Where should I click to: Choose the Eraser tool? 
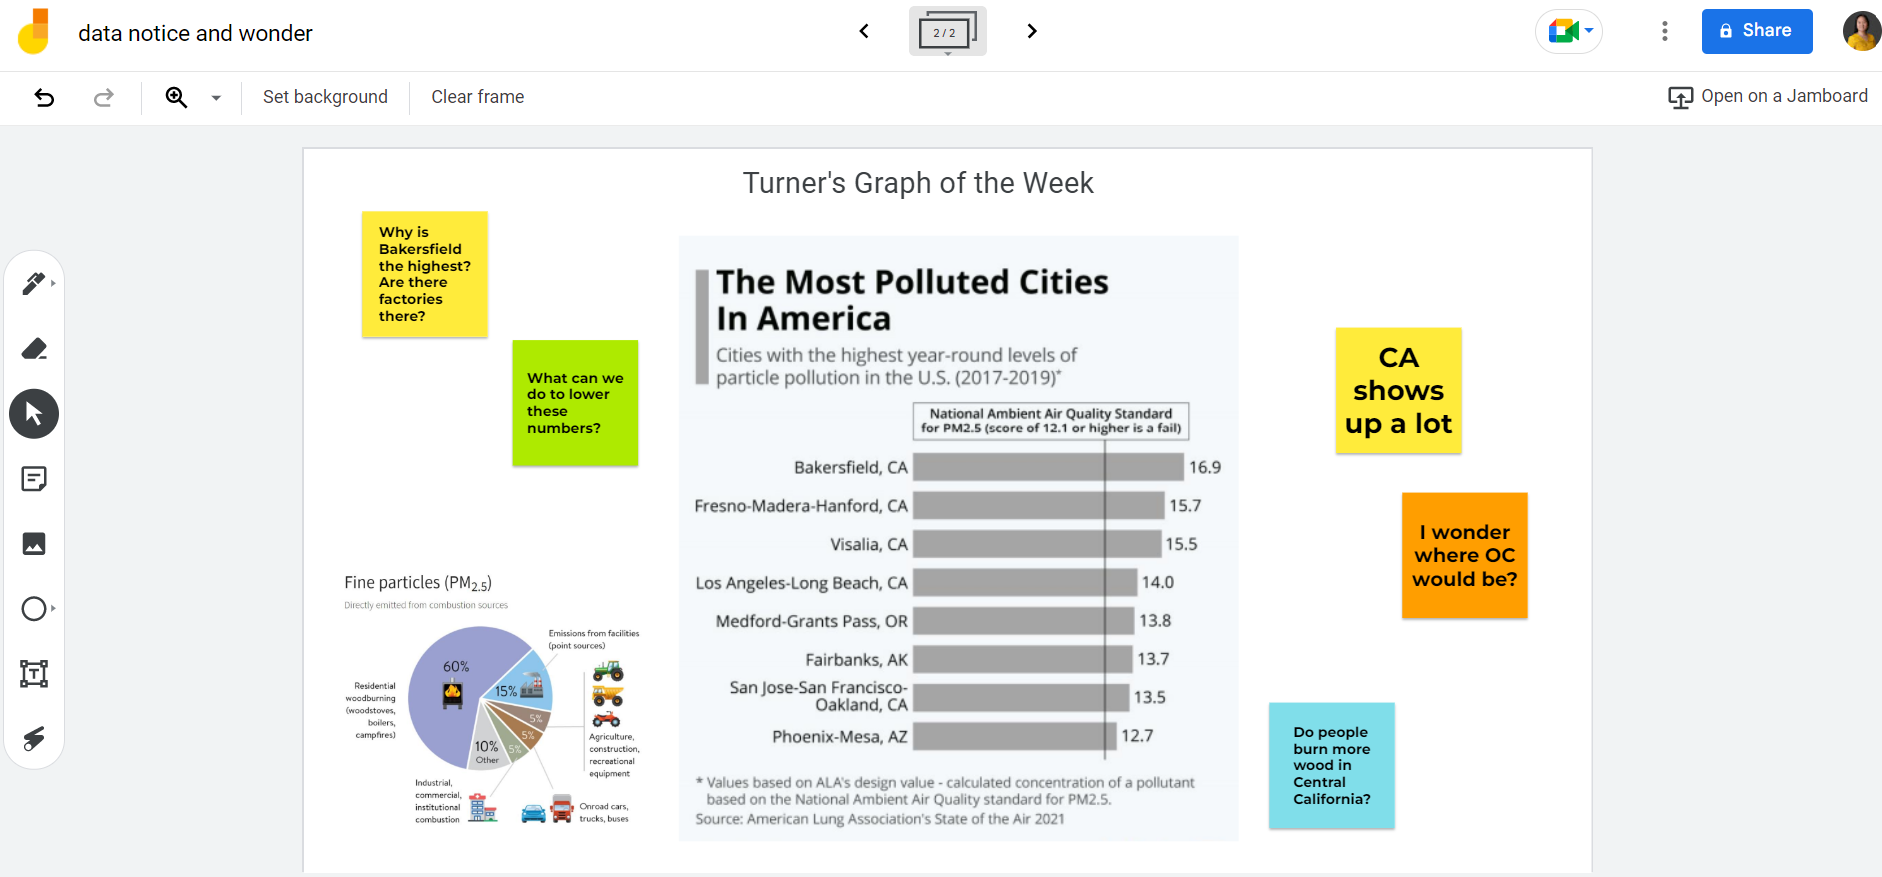(x=34, y=349)
